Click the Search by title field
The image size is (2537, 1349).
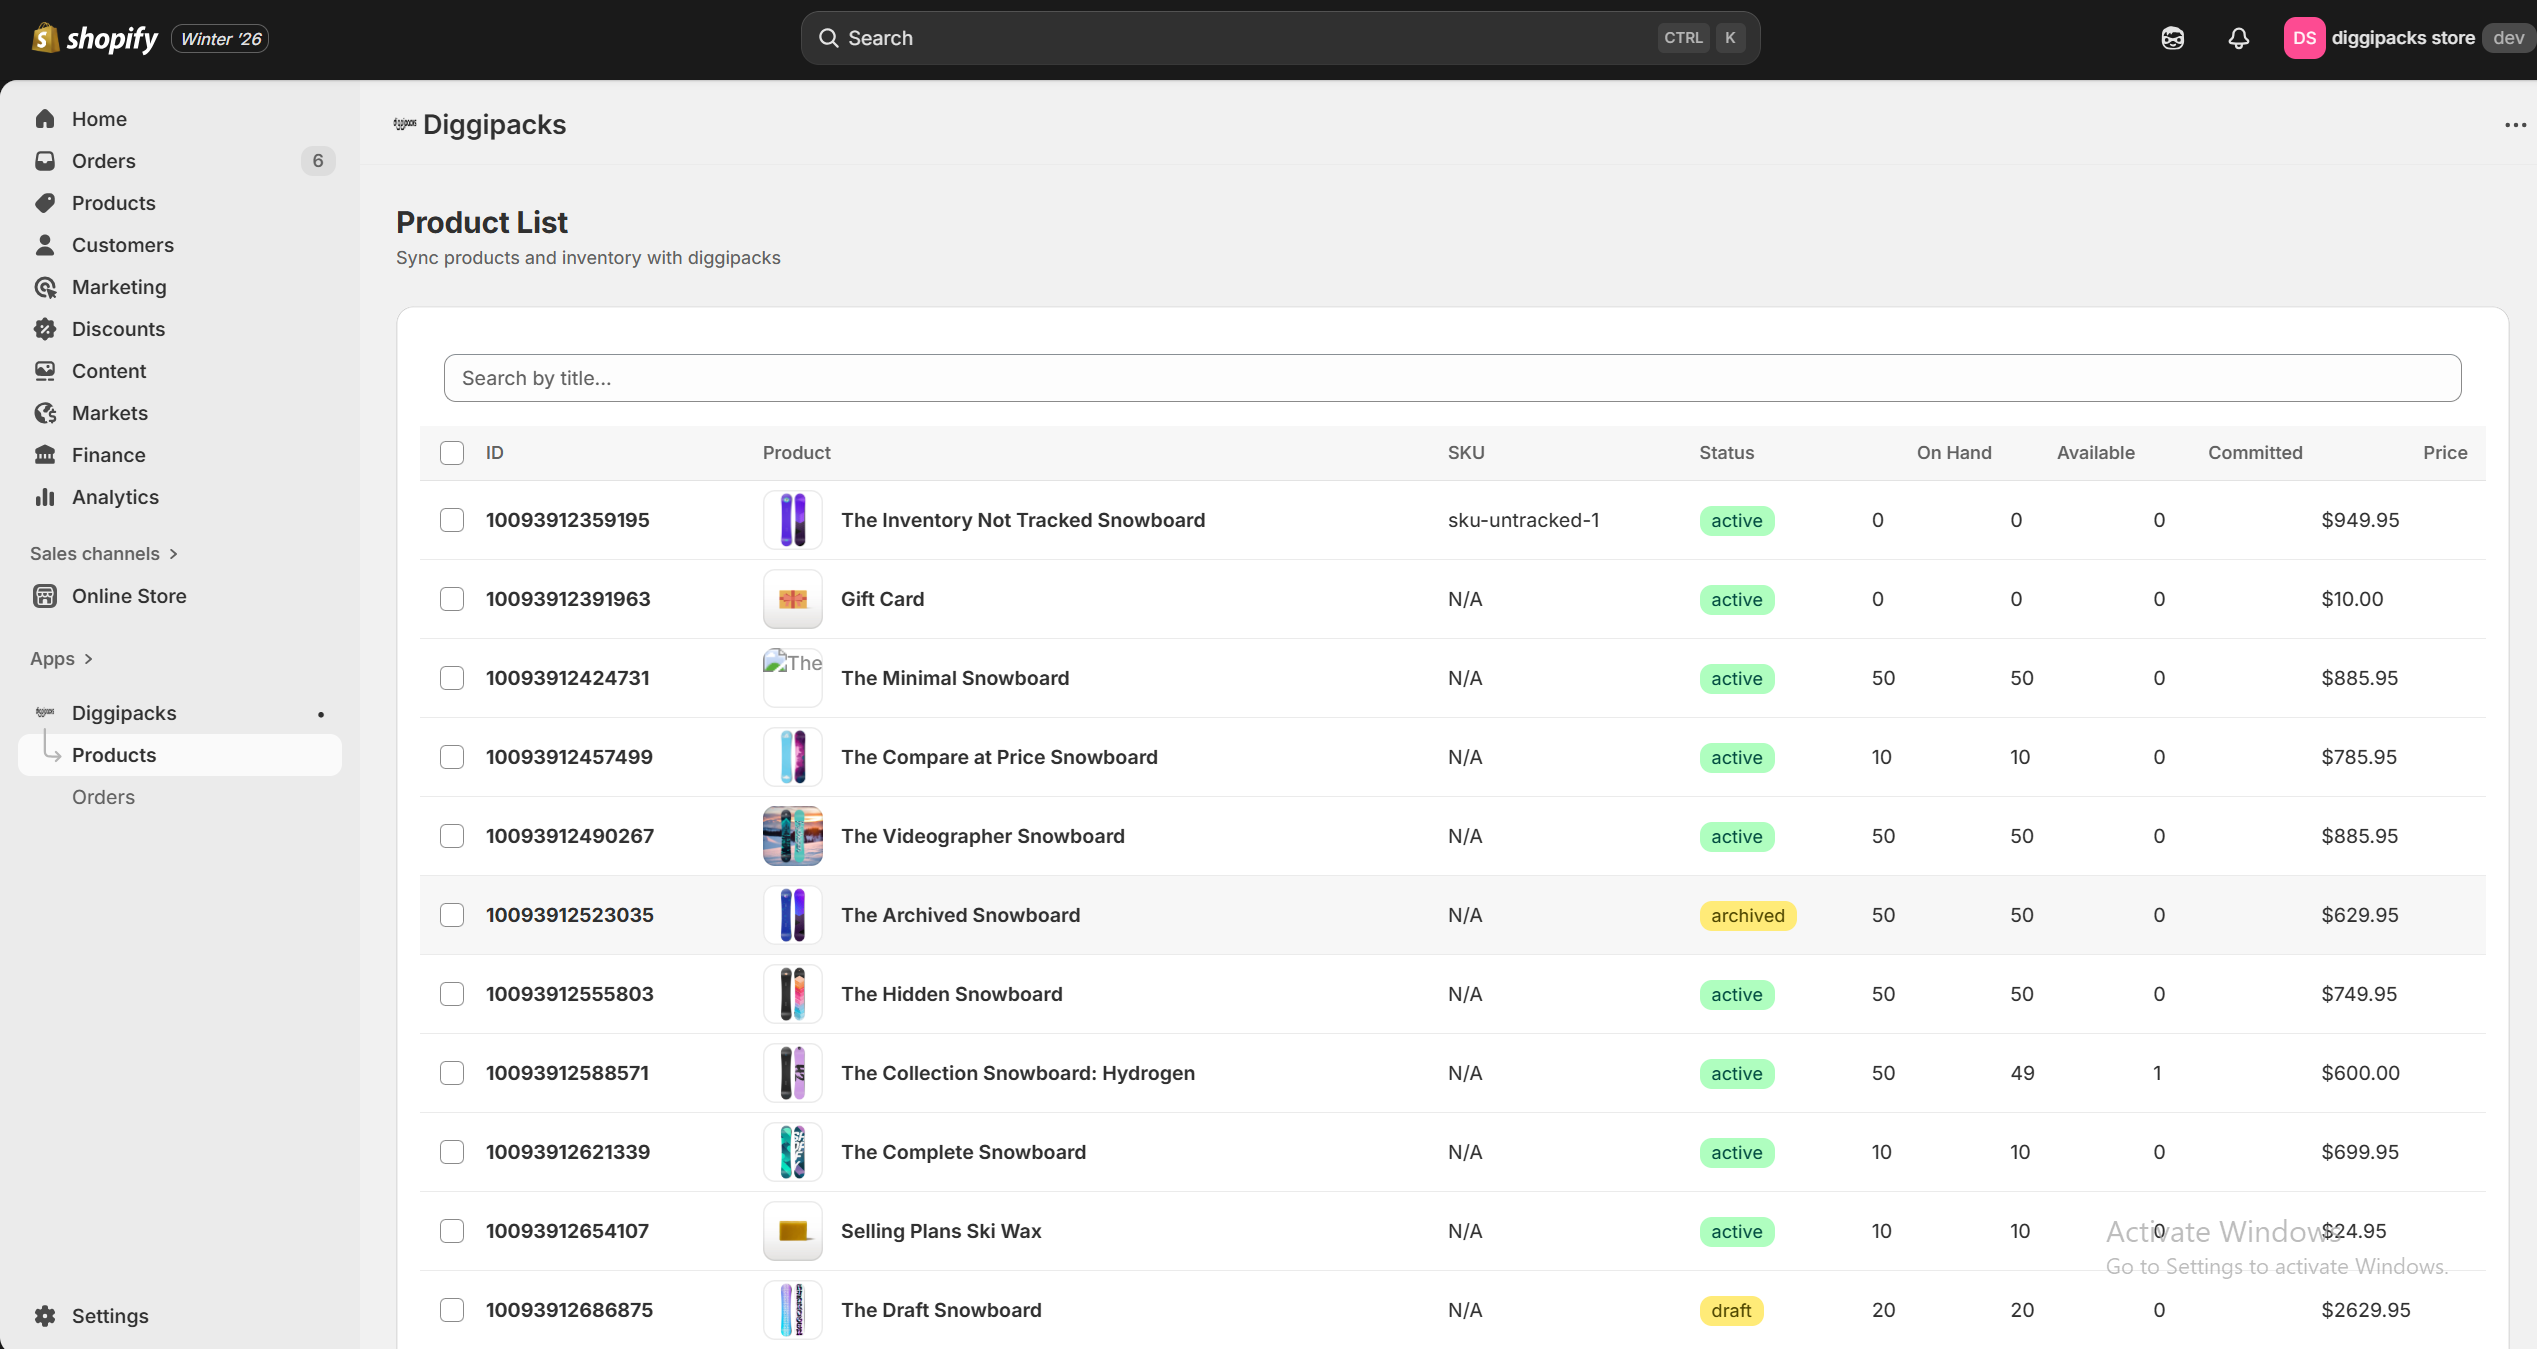[x=1452, y=378]
